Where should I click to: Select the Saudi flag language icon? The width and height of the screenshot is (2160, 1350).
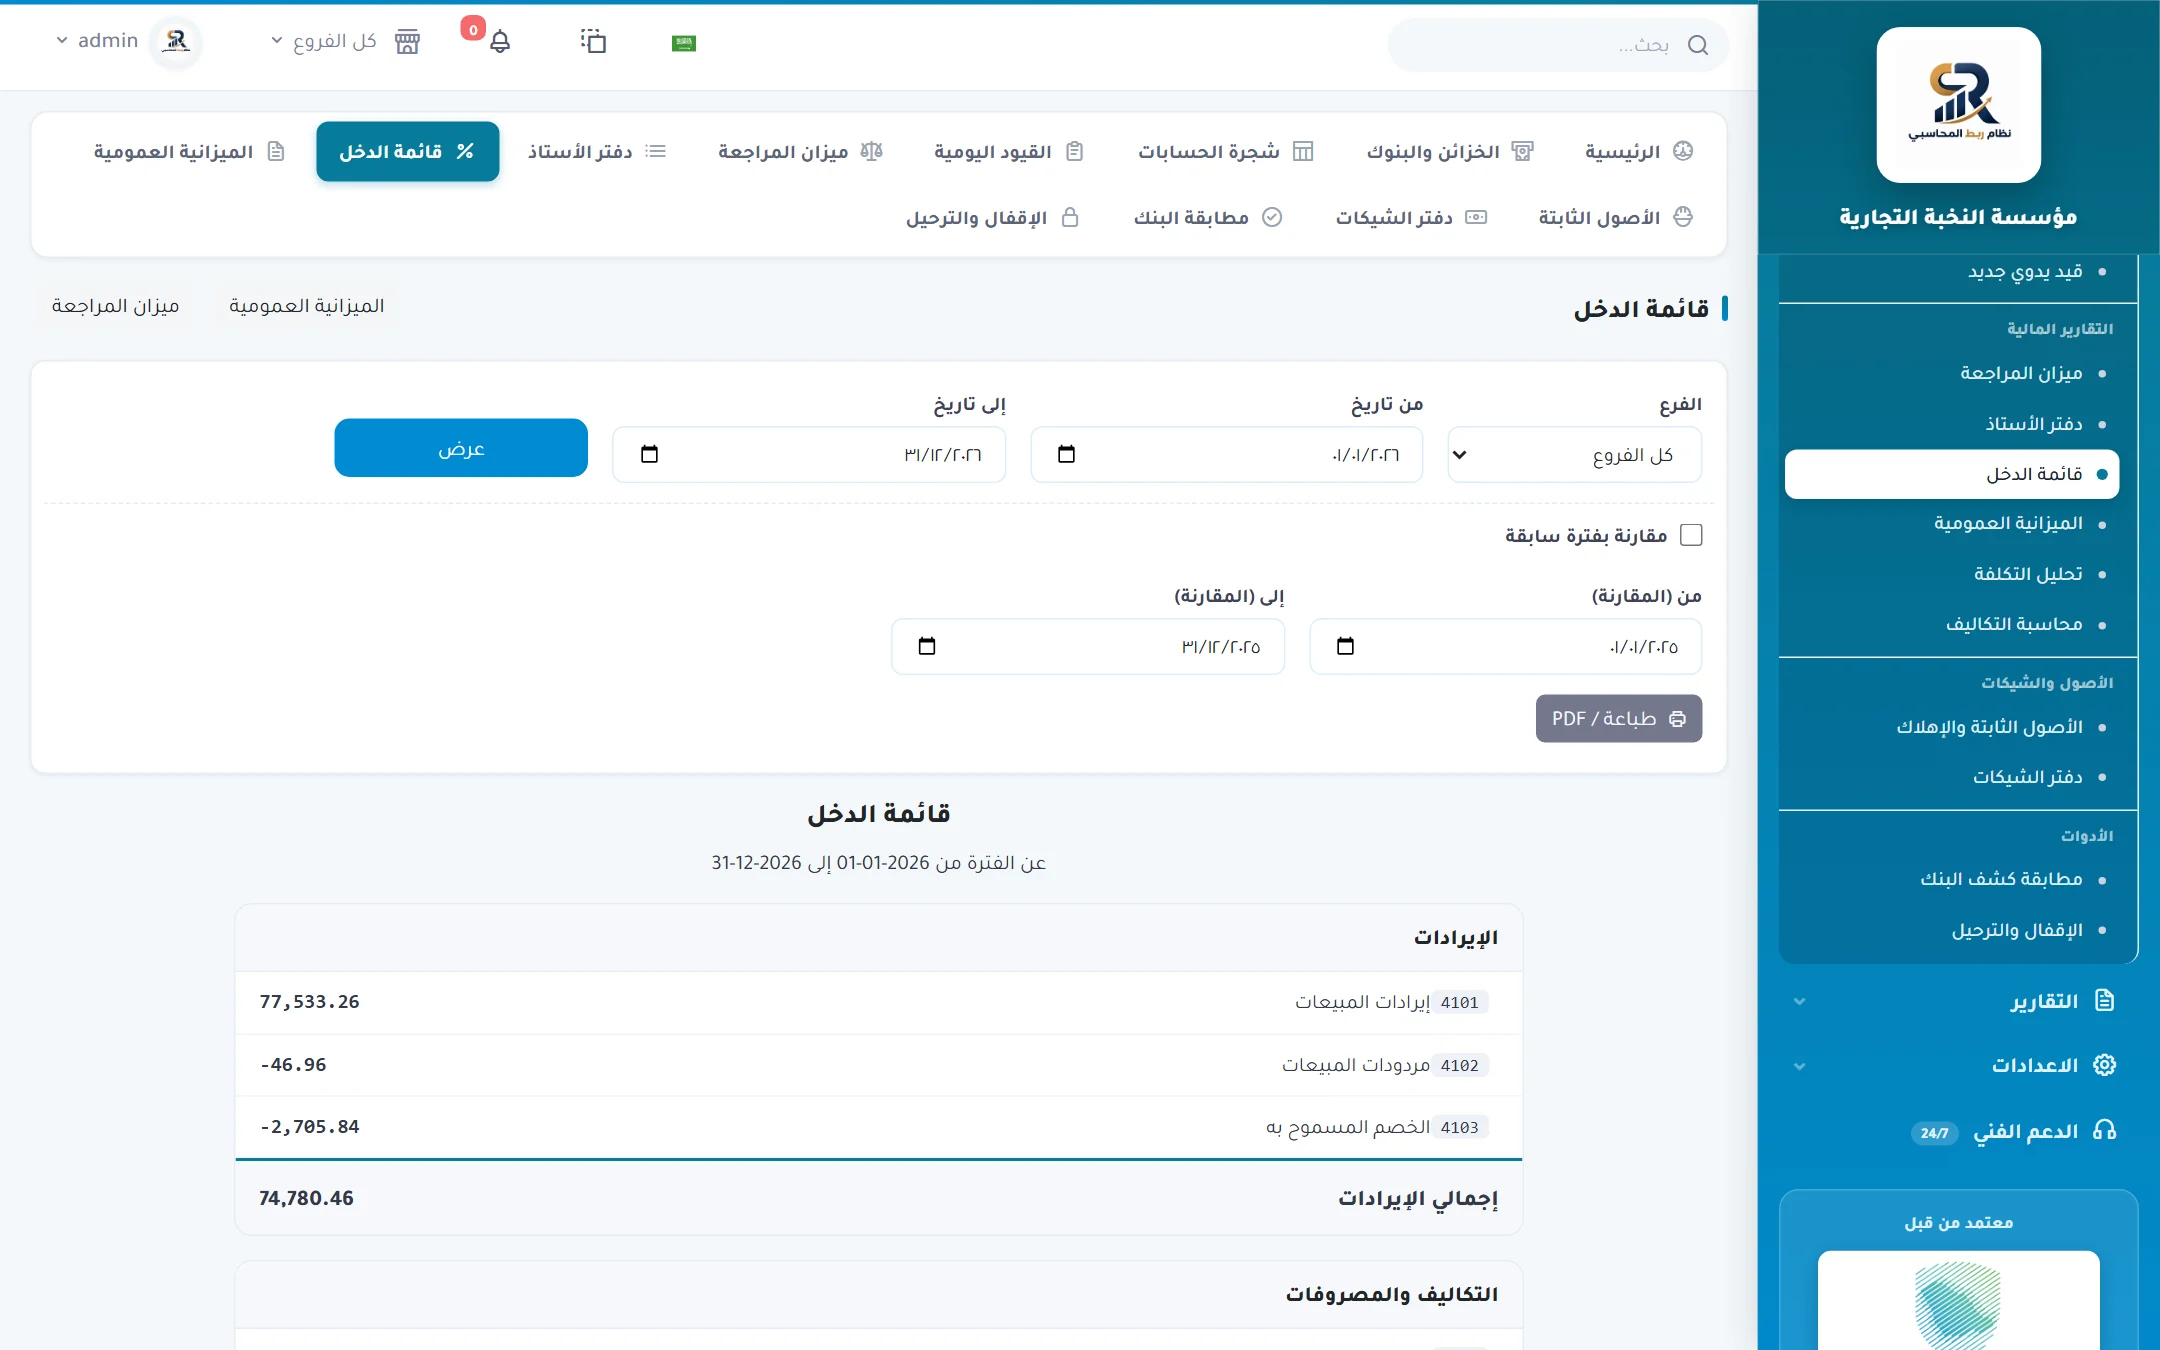684,43
